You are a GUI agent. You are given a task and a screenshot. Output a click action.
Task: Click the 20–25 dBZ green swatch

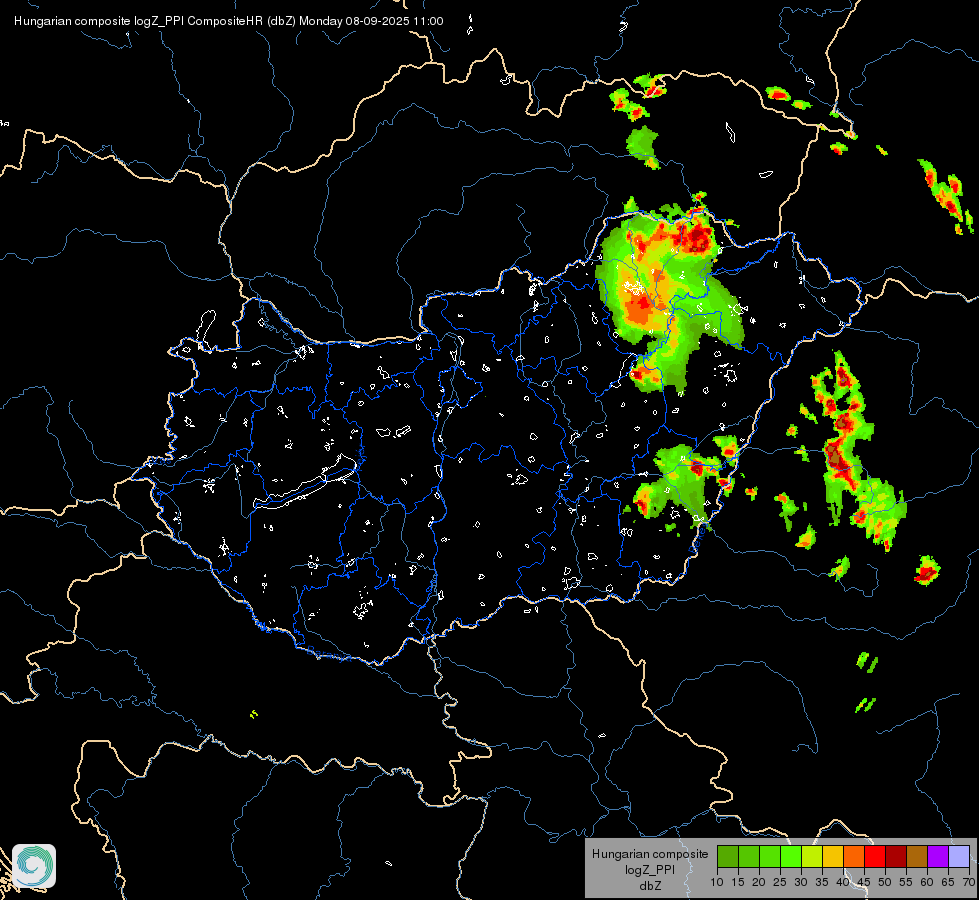pos(770,856)
